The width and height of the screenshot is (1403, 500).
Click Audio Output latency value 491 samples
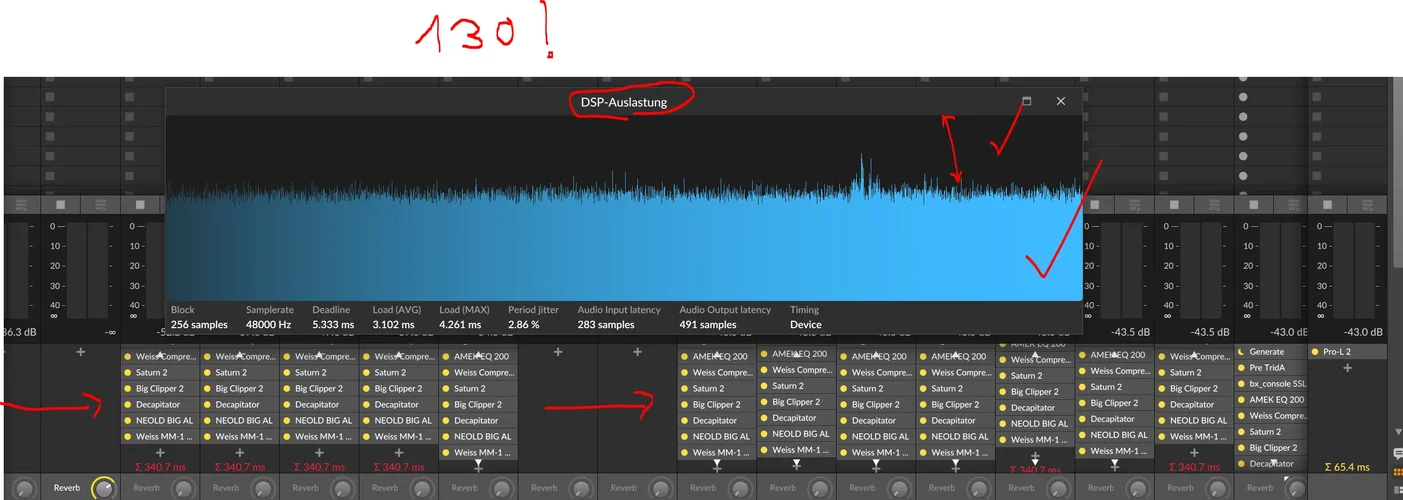point(708,324)
